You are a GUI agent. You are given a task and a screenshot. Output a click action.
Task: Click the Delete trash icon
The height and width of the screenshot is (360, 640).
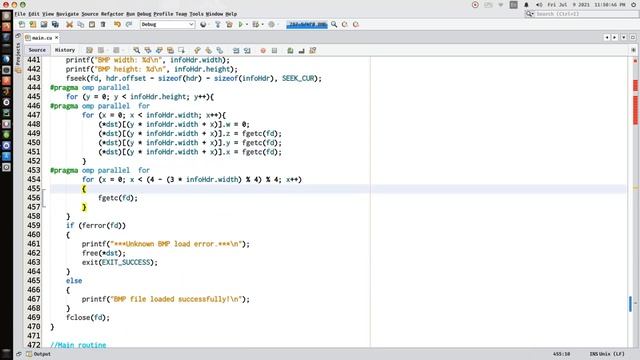tap(103, 24)
